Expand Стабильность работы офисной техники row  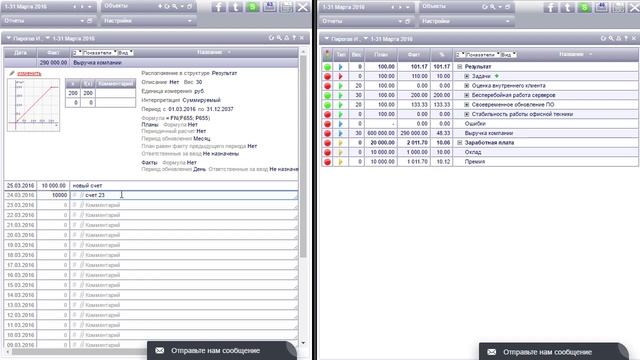point(467,114)
